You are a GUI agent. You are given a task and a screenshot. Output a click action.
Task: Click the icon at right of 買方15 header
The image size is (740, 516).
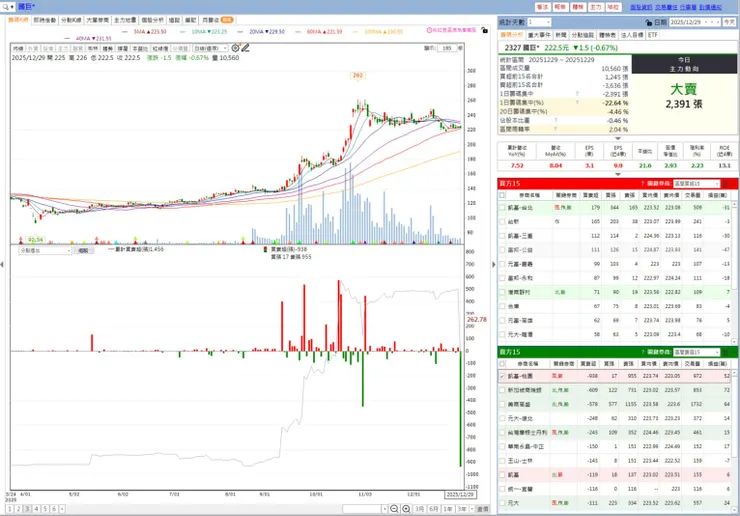tap(725, 183)
